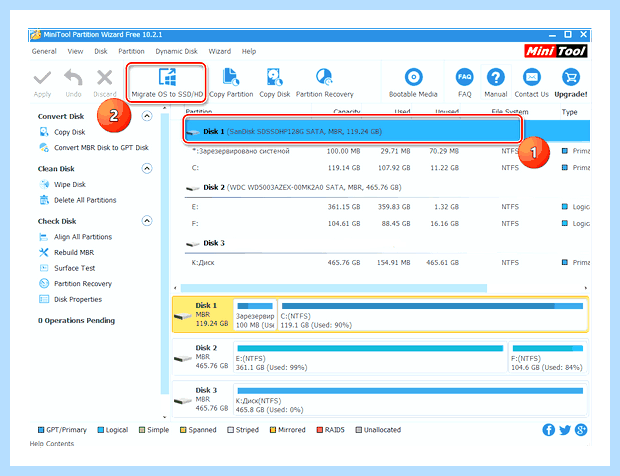Click the K:Диск(NTFS) block in disk map
Viewport: 620px width, 476px height.
(x=410, y=400)
